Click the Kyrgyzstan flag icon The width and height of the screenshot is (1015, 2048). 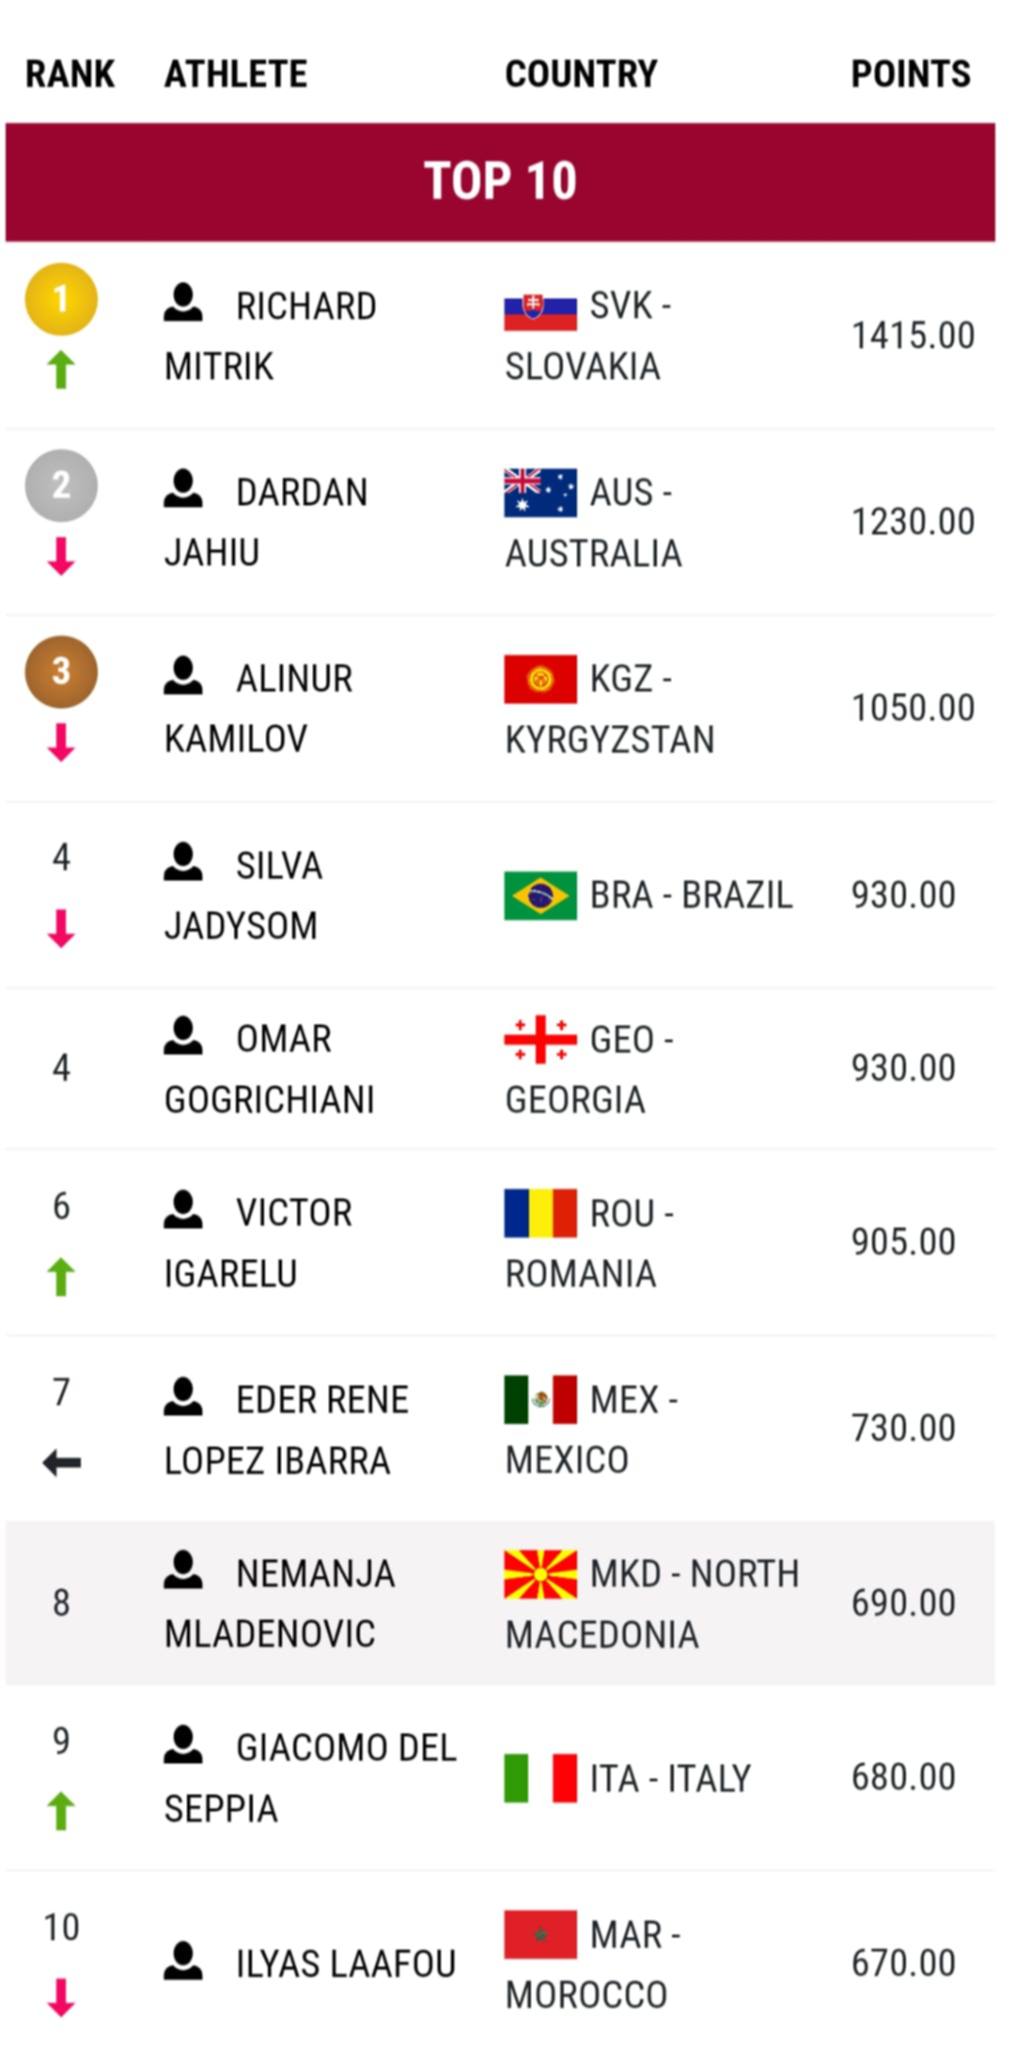pos(540,680)
